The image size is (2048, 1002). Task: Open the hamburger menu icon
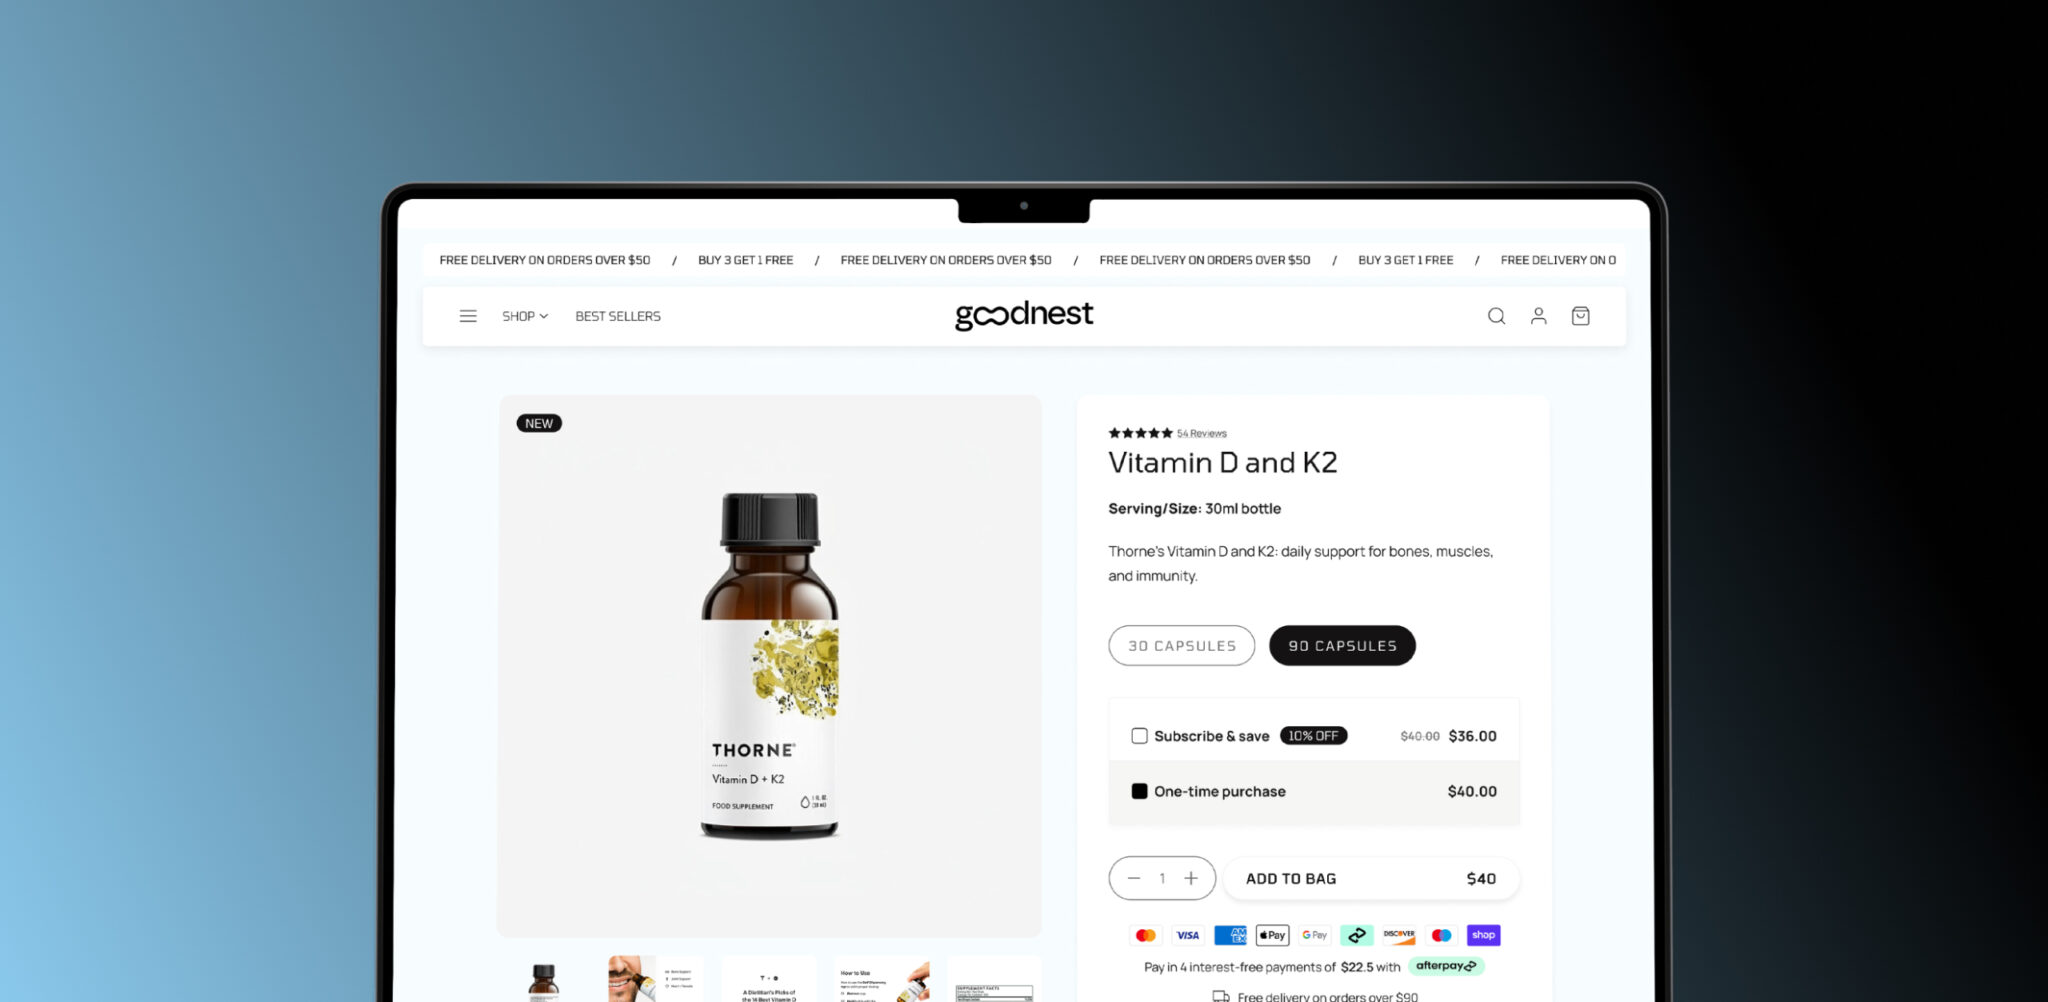pyautogui.click(x=468, y=316)
